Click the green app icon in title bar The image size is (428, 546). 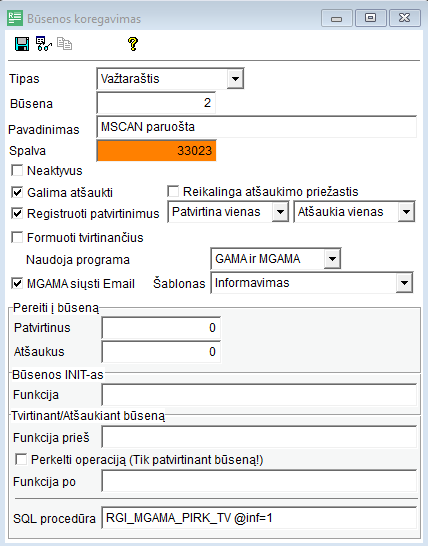click(x=15, y=18)
